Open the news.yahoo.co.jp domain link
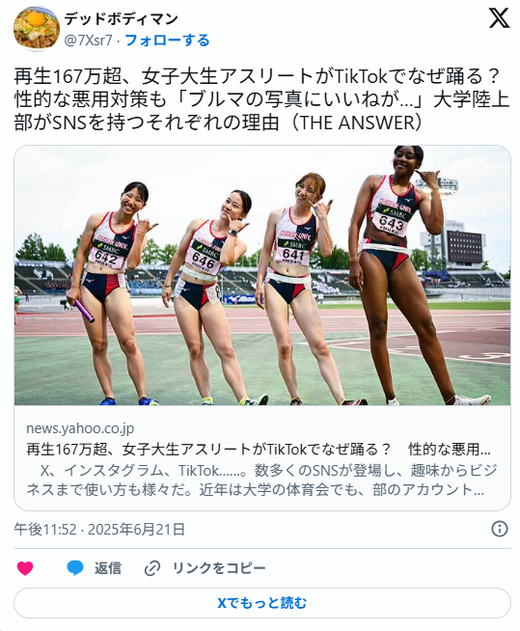520x631 pixels. [x=80, y=428]
